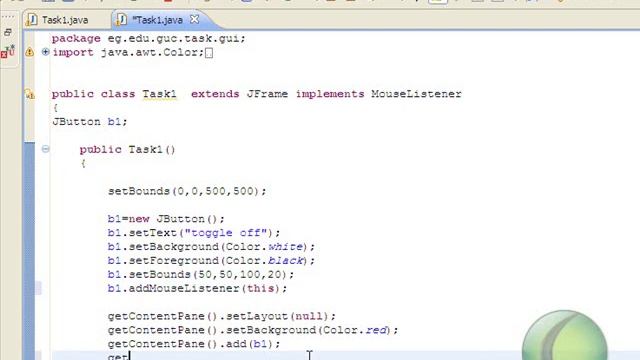Click the public Task1() constructor line
The image size is (640, 360).
click(127, 149)
